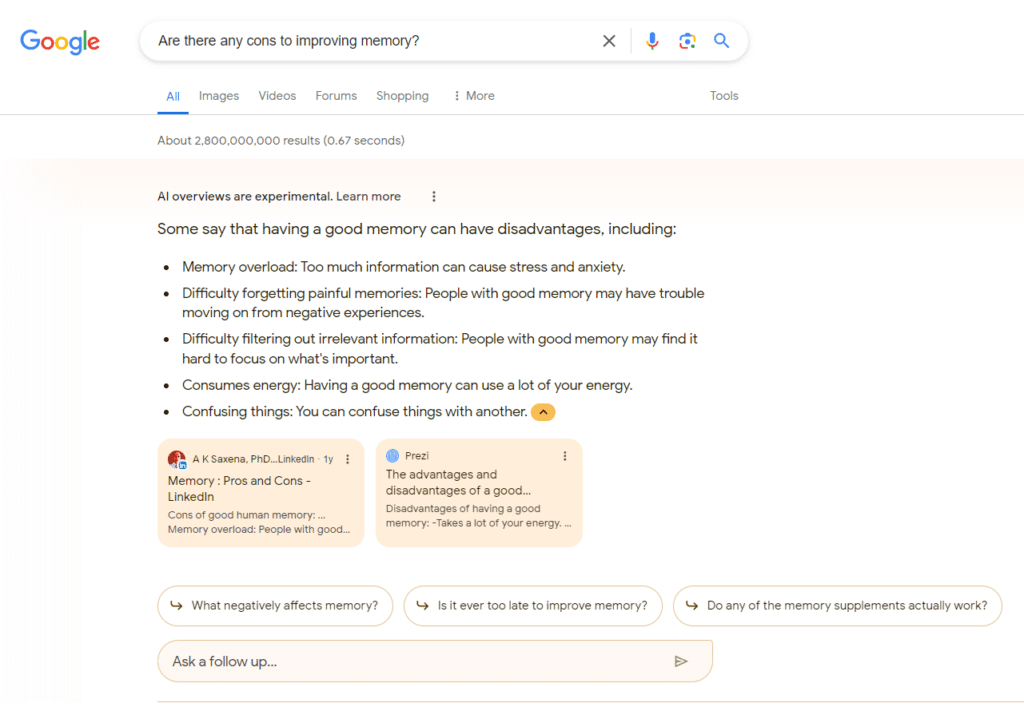The height and width of the screenshot is (711, 1024).
Task: Open AI overview three-dot options menu
Action: (434, 197)
